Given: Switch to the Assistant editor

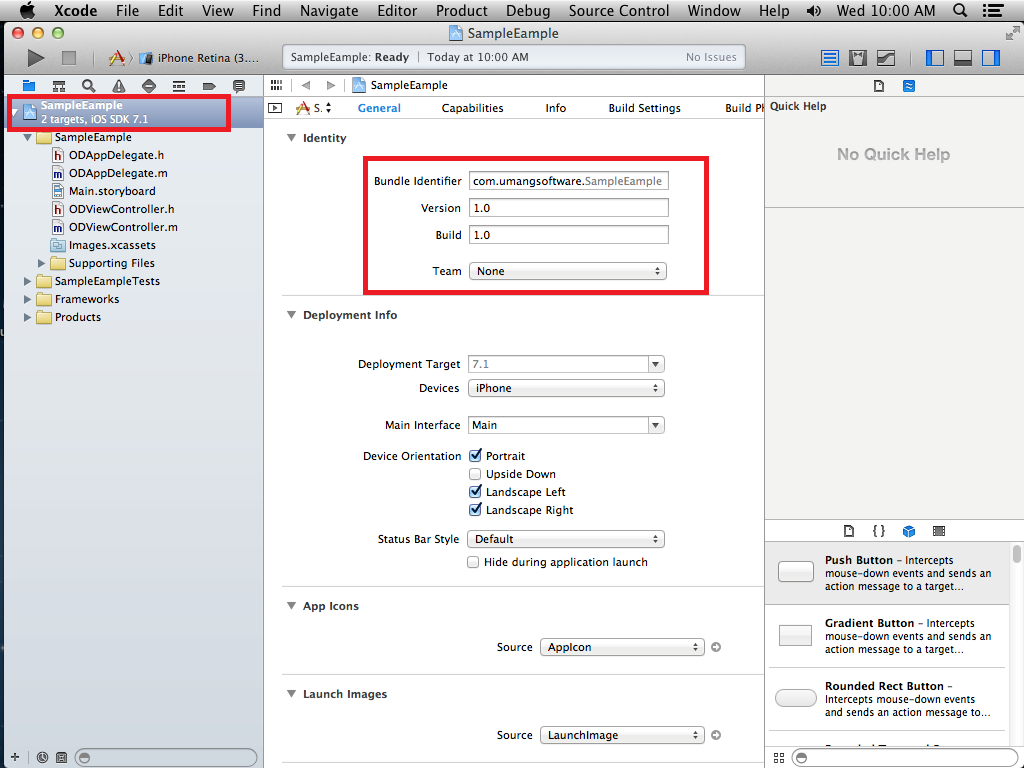Looking at the screenshot, I should click(857, 58).
